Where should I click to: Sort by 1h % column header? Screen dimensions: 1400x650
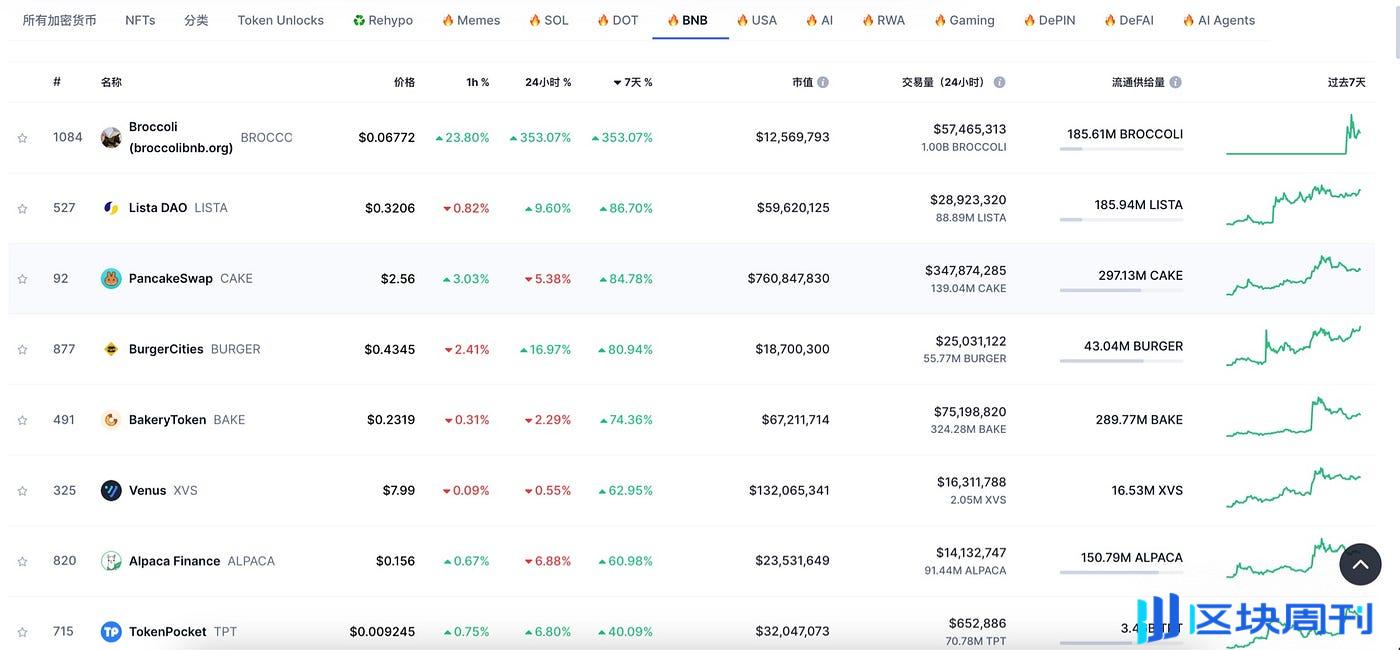(x=478, y=82)
